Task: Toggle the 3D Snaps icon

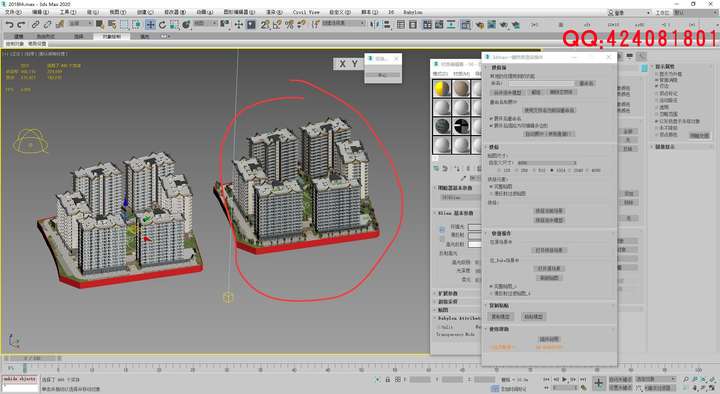Action: click(265, 24)
